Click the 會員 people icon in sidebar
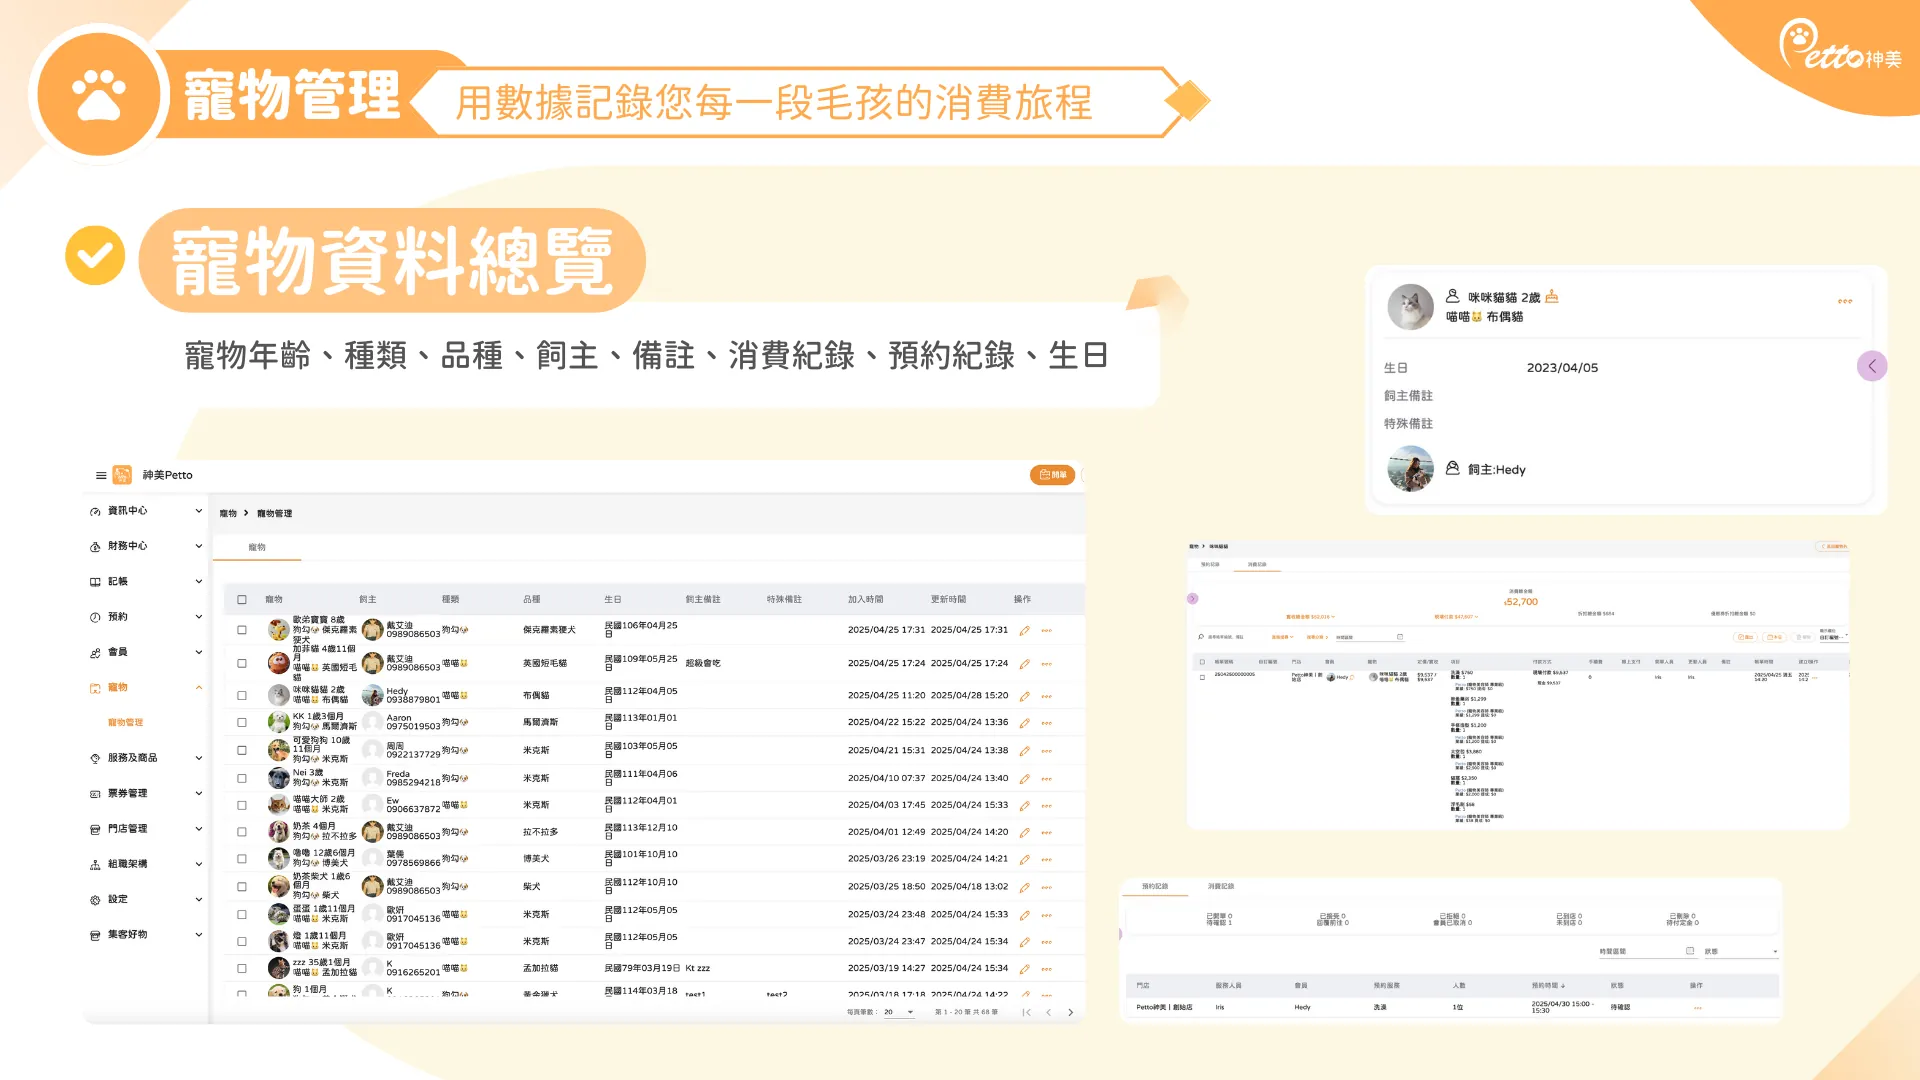 tap(95, 653)
